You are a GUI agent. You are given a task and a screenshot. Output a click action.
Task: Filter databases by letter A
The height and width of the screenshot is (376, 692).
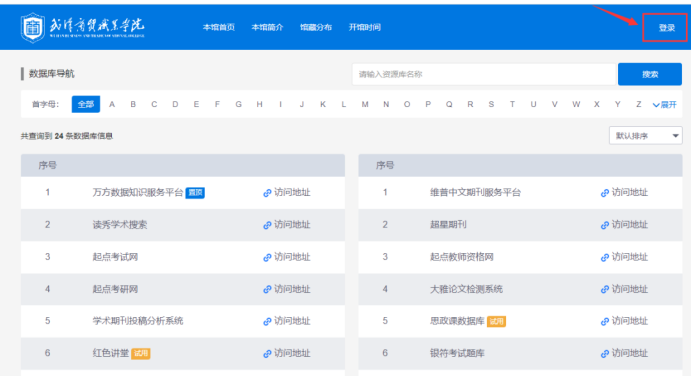click(112, 104)
